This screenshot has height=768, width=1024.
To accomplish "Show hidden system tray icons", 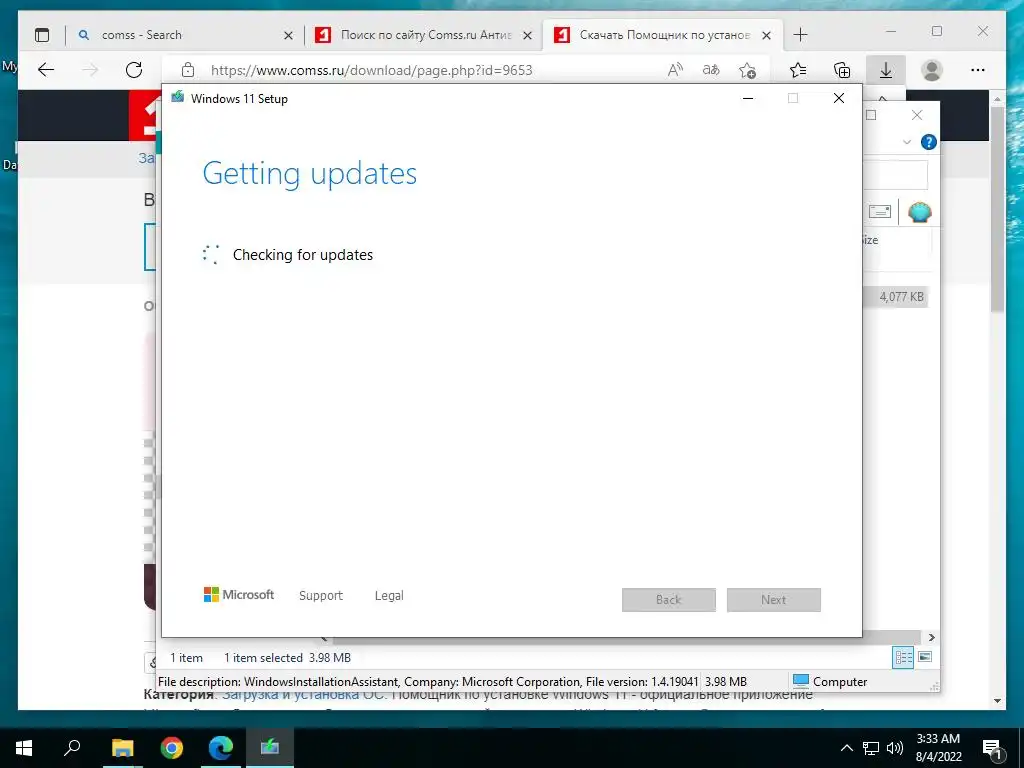I will click(846, 748).
